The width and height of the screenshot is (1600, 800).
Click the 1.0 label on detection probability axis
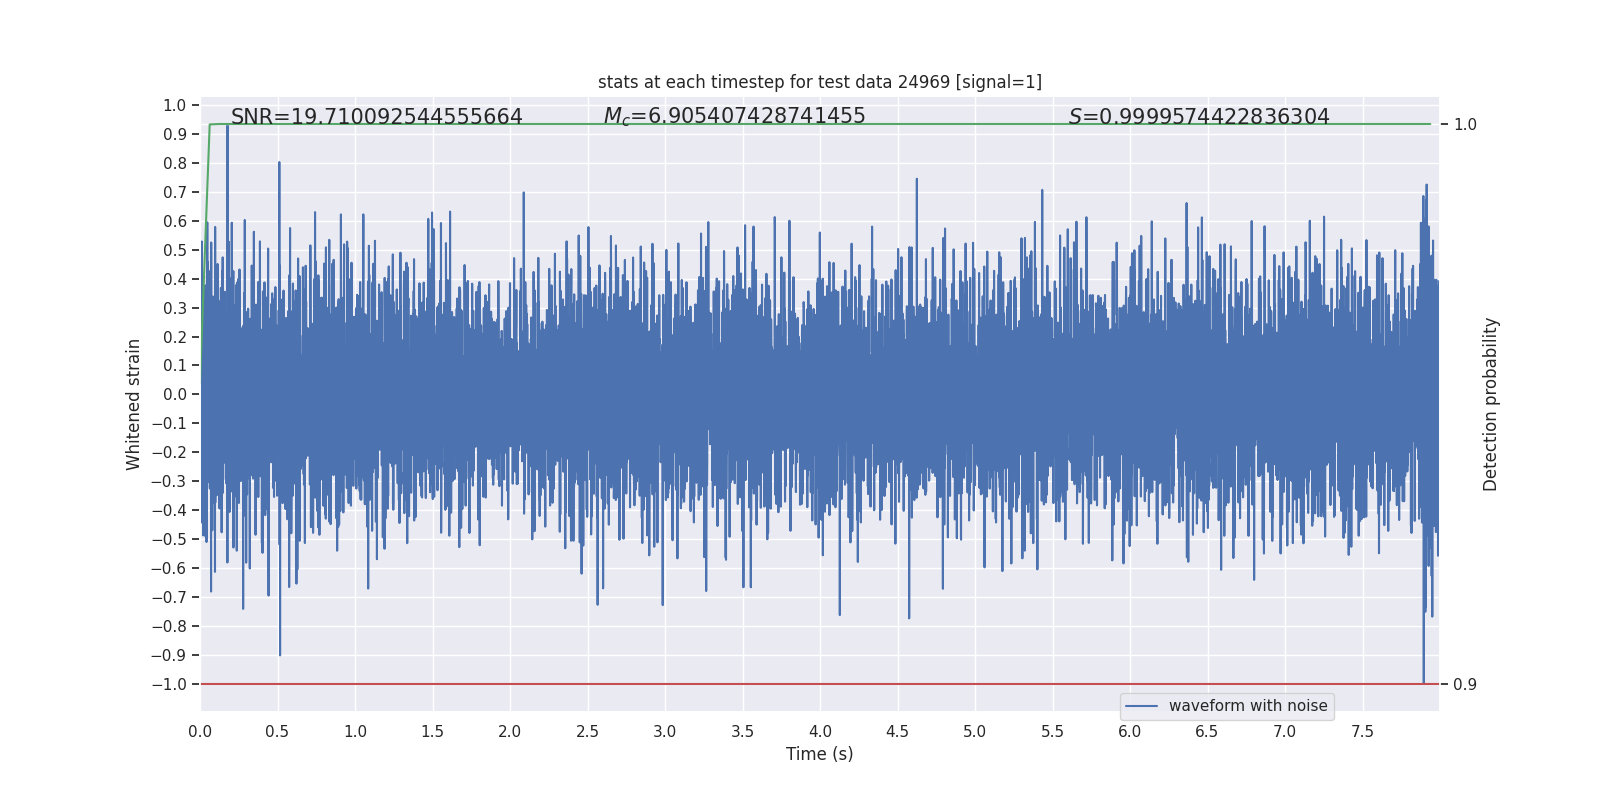(1465, 125)
